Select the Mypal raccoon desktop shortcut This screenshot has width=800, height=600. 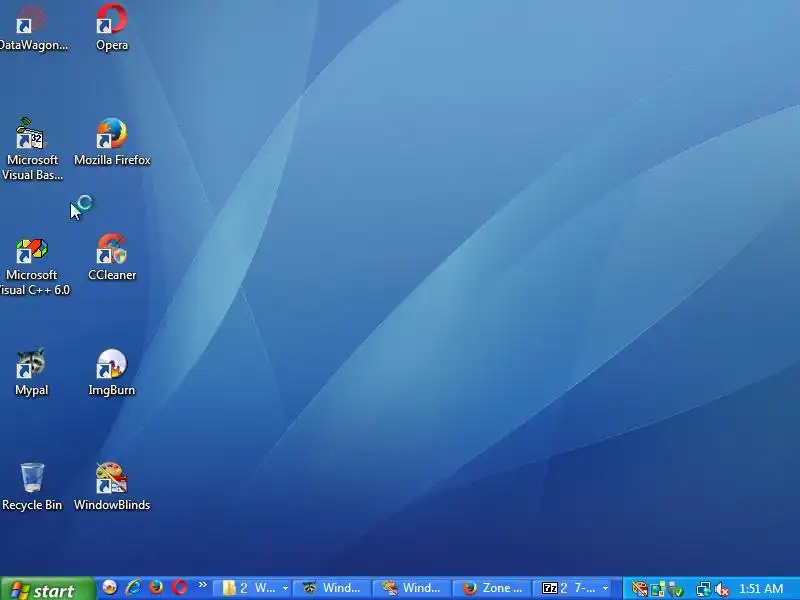pyautogui.click(x=31, y=372)
